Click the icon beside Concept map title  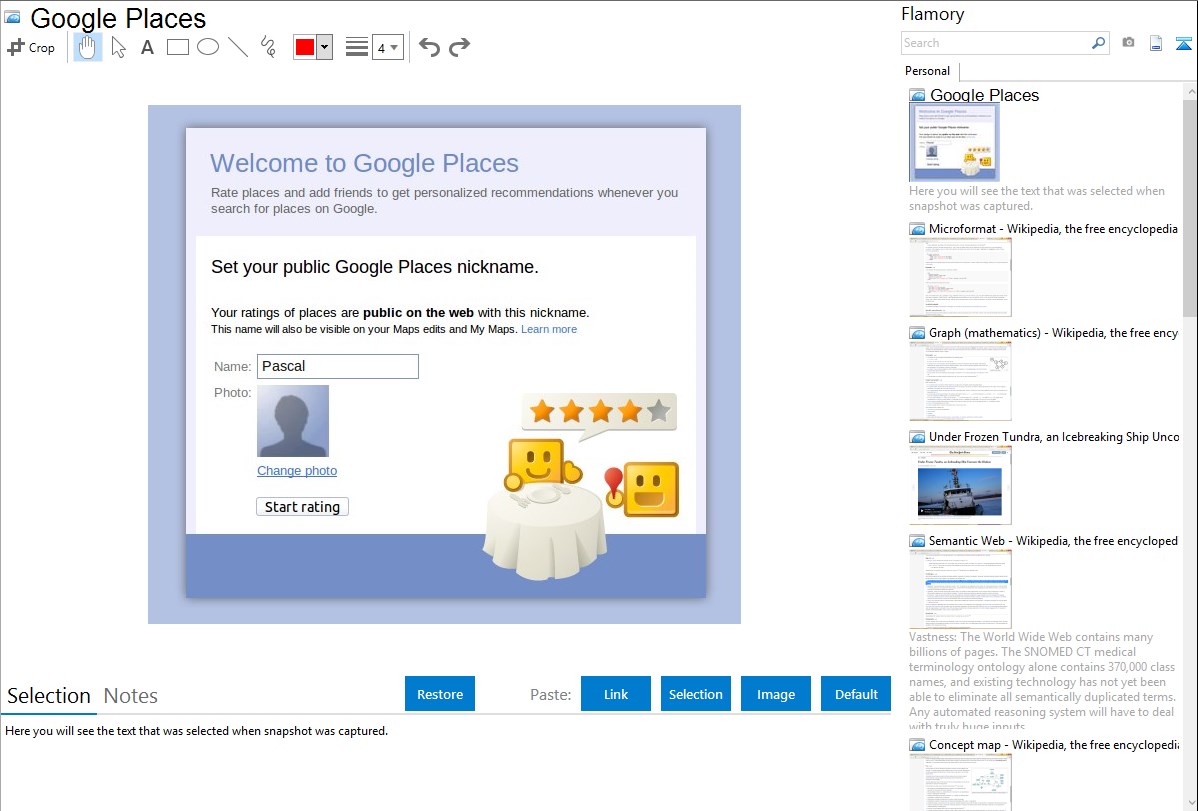tap(917, 744)
